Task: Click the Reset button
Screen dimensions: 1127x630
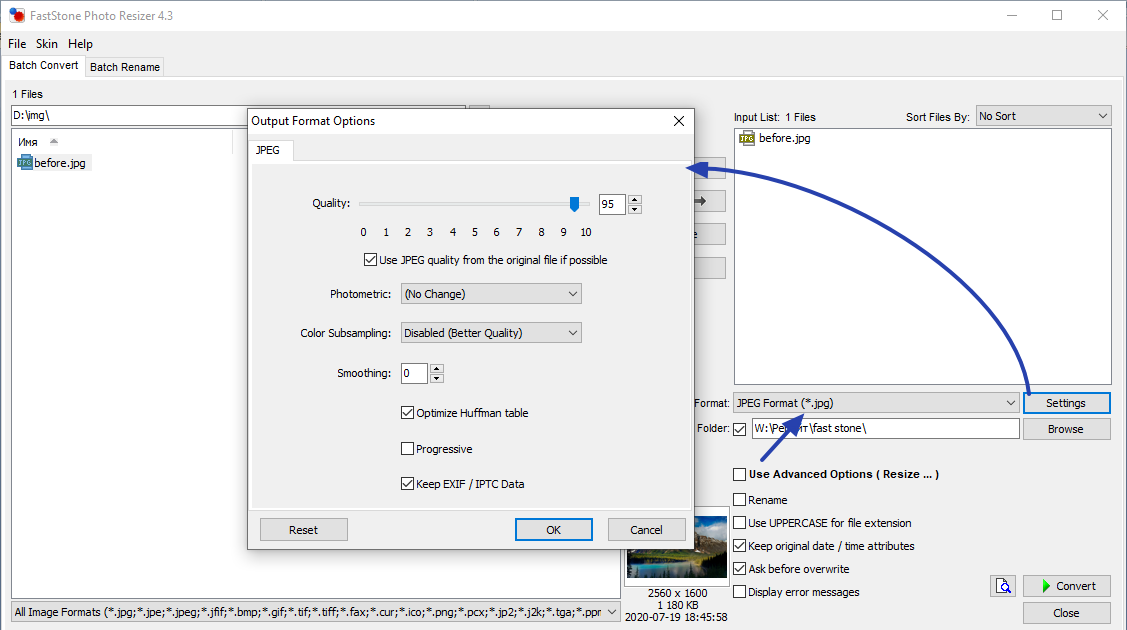Action: pyautogui.click(x=303, y=530)
